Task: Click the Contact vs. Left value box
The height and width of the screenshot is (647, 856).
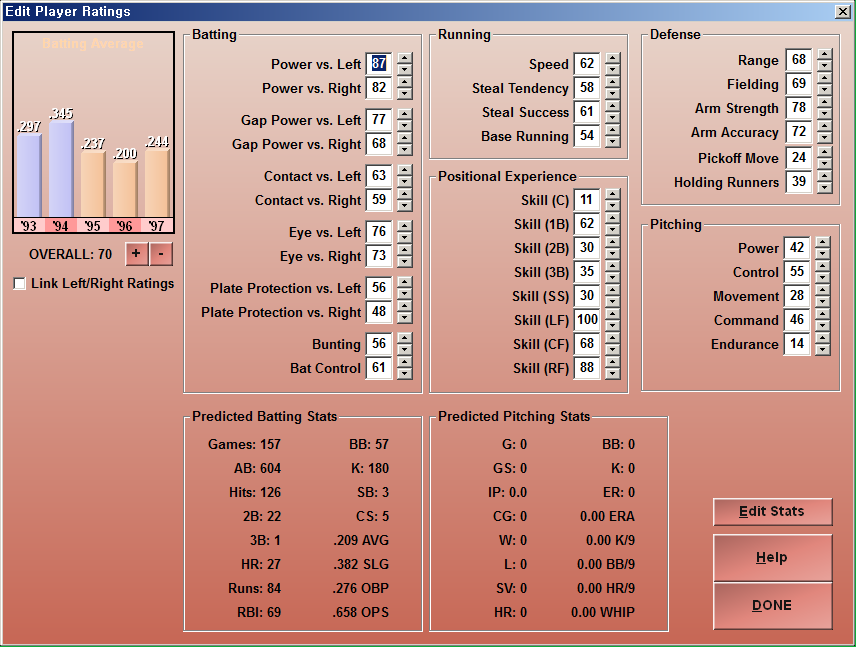Action: point(378,176)
